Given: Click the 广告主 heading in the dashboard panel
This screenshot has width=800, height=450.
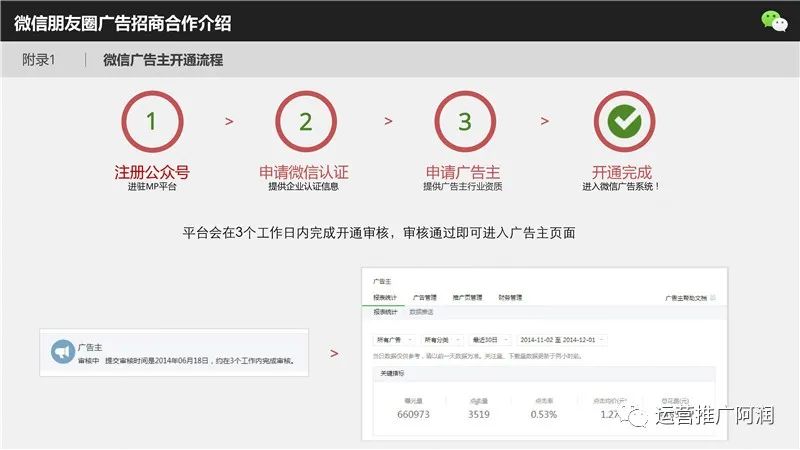Looking at the screenshot, I should click(x=382, y=281).
